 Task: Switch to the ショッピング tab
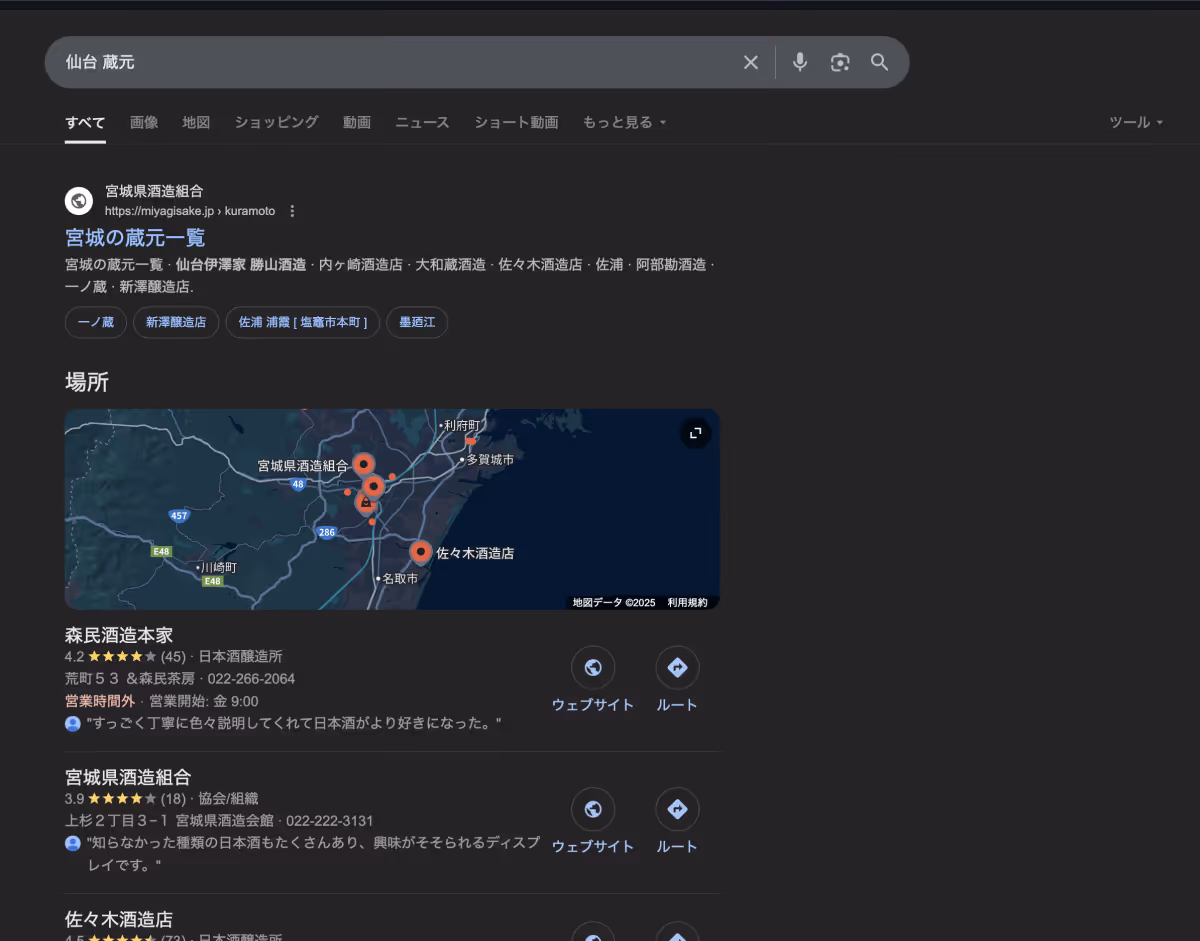pos(276,122)
